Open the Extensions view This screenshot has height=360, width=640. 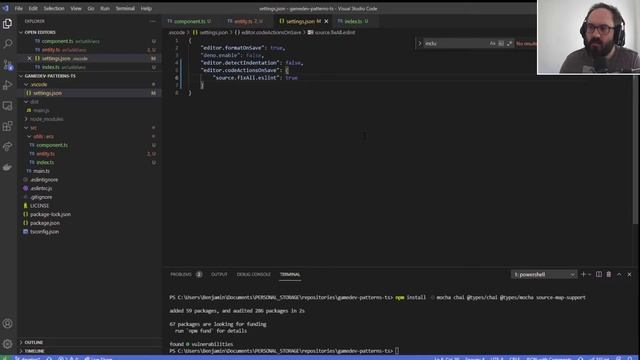(7, 126)
